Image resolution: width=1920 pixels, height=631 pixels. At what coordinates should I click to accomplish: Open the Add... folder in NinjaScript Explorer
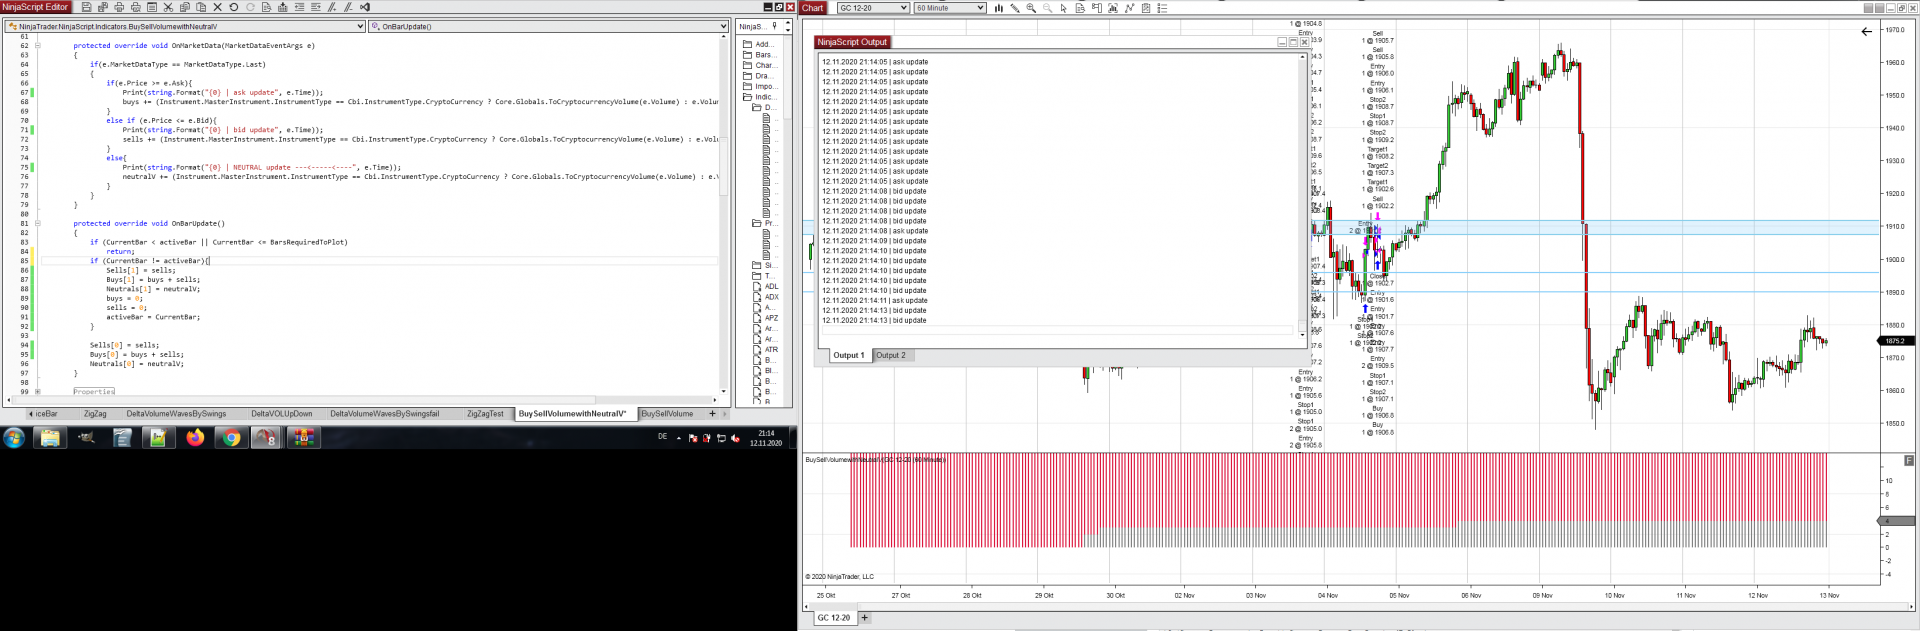pyautogui.click(x=758, y=44)
